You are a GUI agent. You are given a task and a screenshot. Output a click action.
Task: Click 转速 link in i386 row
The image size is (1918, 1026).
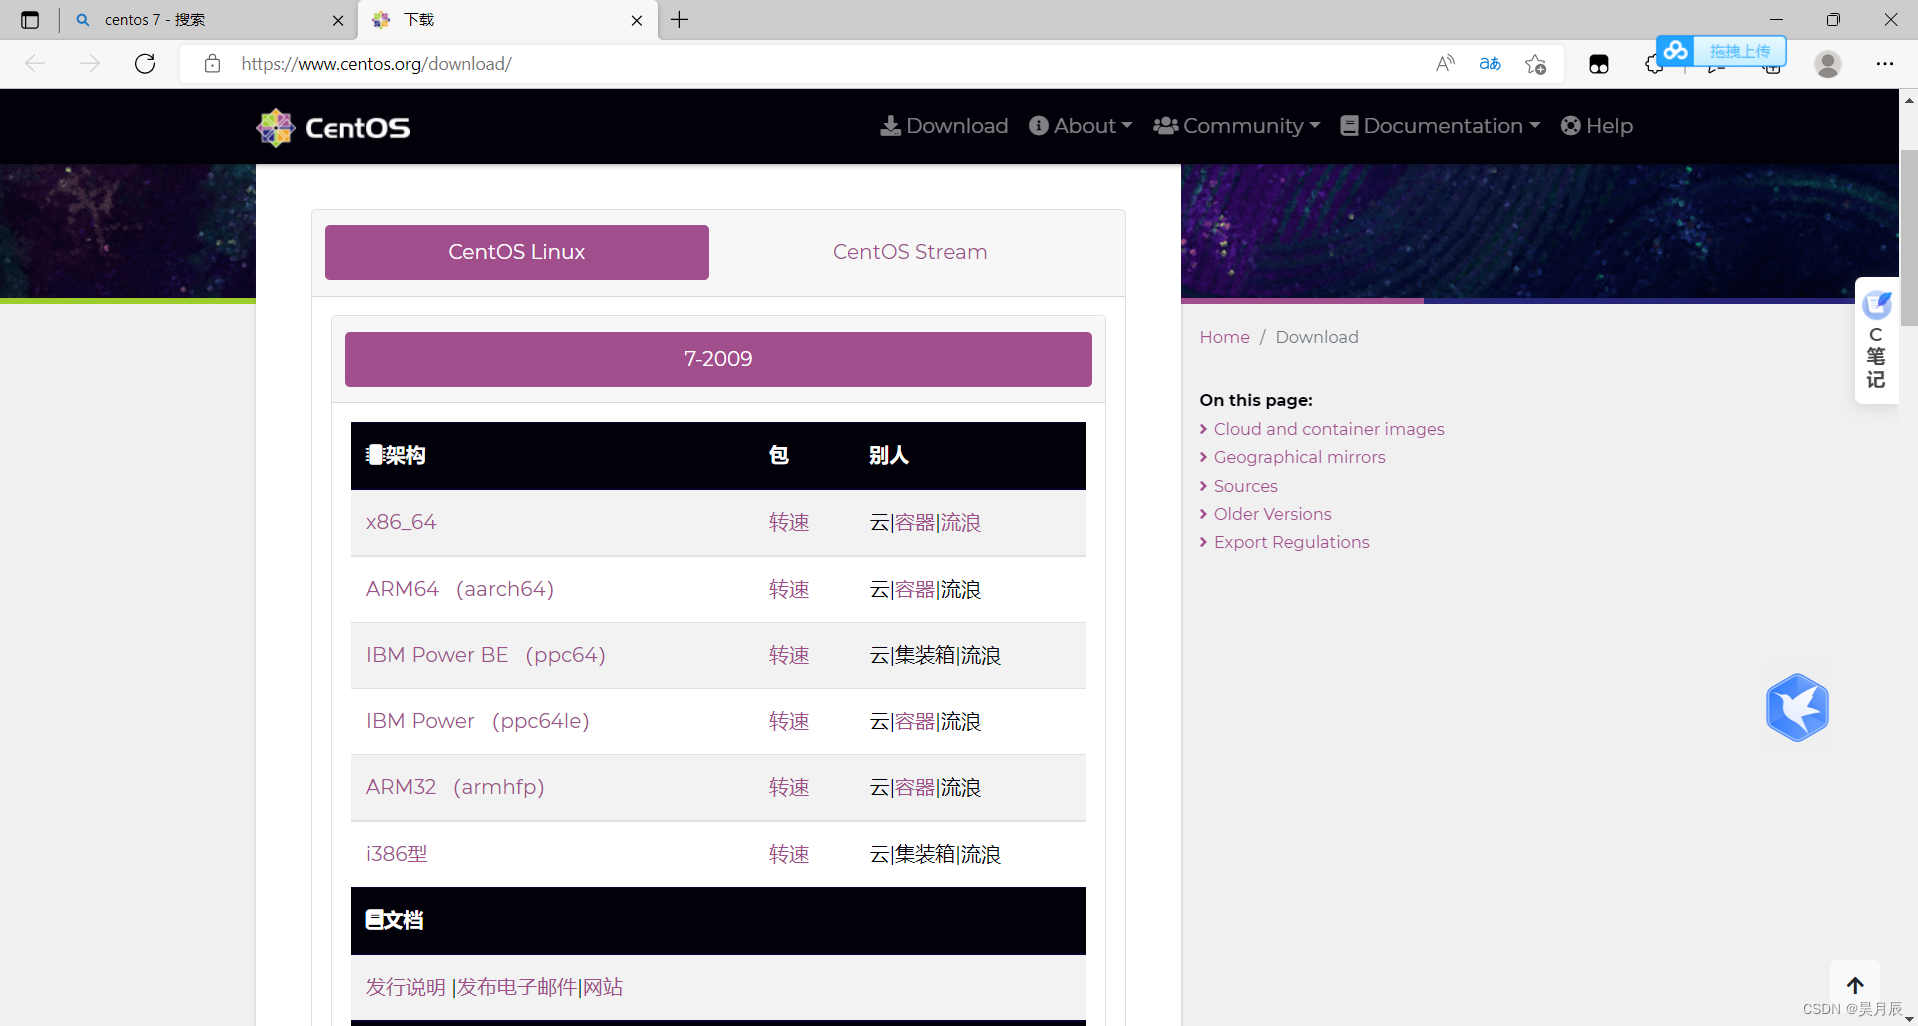coord(789,855)
